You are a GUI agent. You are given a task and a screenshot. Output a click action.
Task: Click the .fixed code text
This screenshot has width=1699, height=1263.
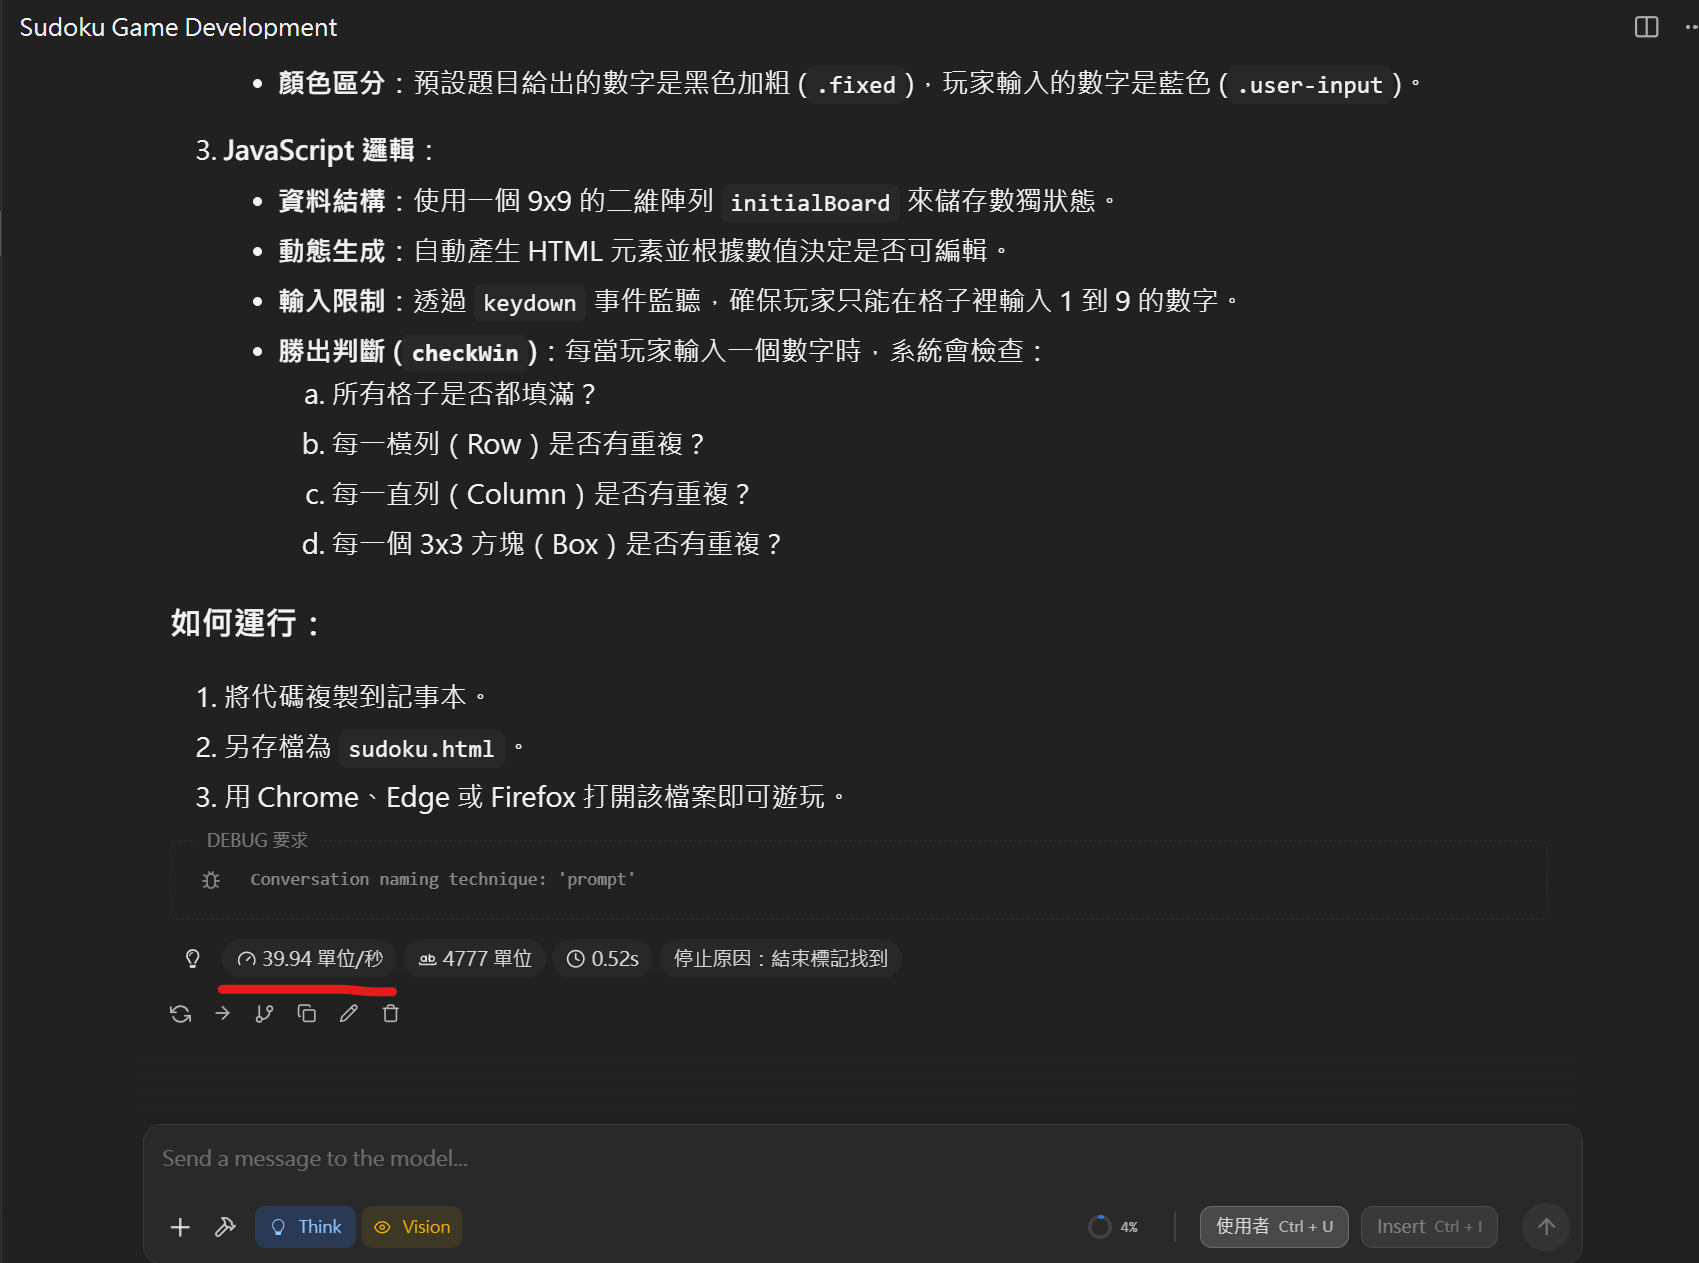[x=856, y=85]
